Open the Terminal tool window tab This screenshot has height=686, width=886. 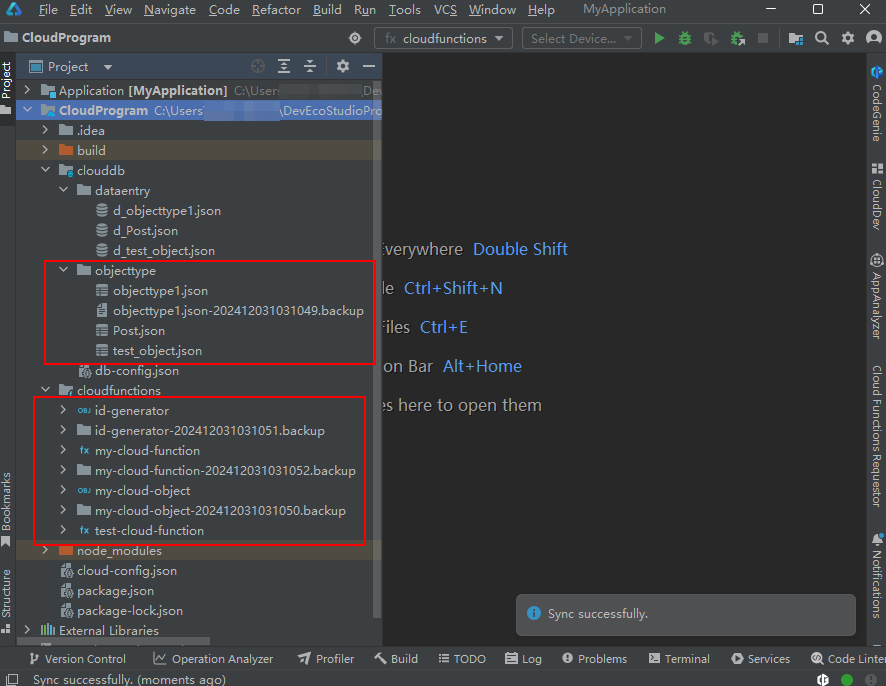pos(679,659)
